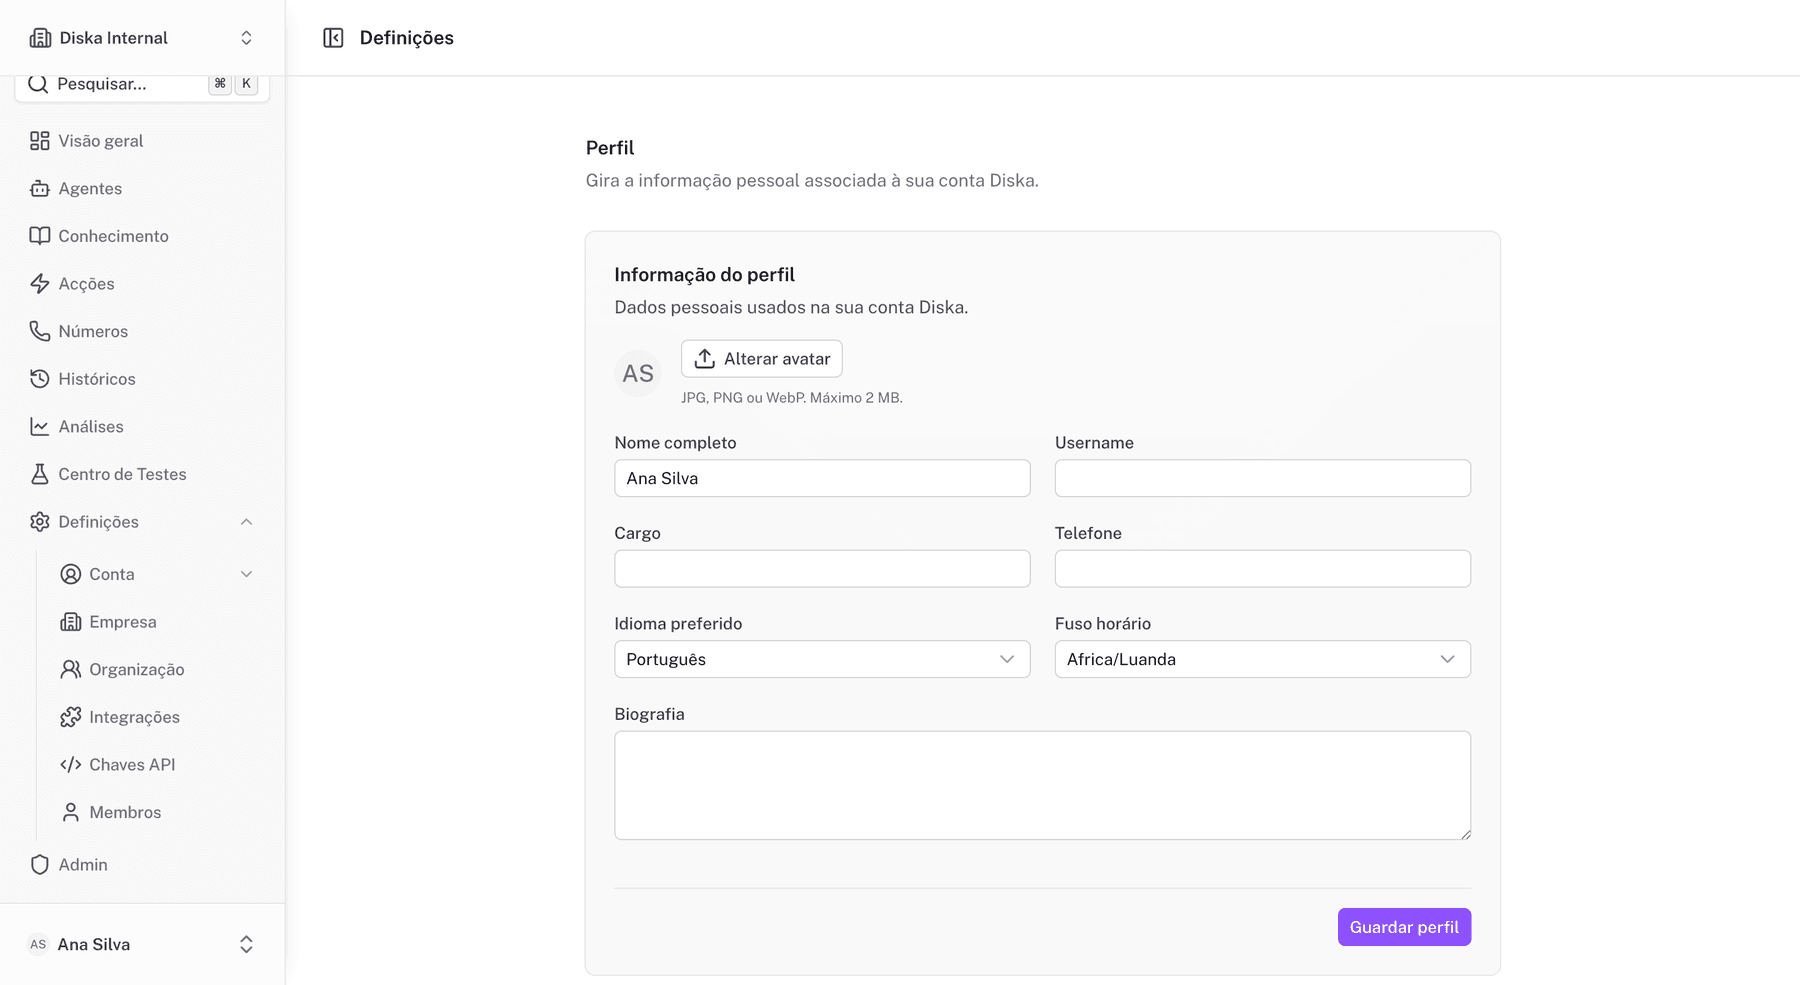Click the Definições gear icon
The width and height of the screenshot is (1800, 985).
click(x=40, y=522)
